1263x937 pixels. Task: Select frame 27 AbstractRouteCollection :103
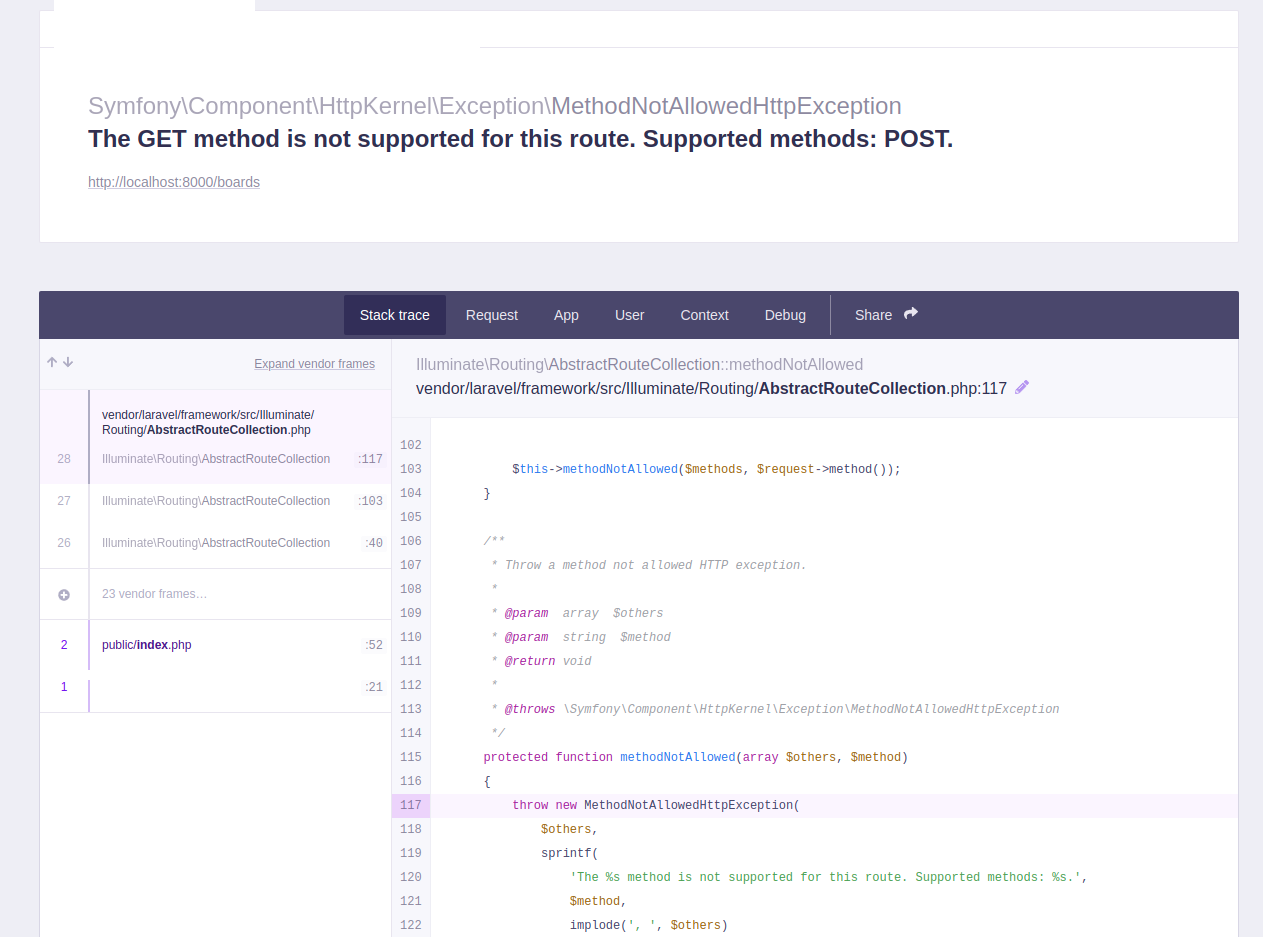click(215, 501)
